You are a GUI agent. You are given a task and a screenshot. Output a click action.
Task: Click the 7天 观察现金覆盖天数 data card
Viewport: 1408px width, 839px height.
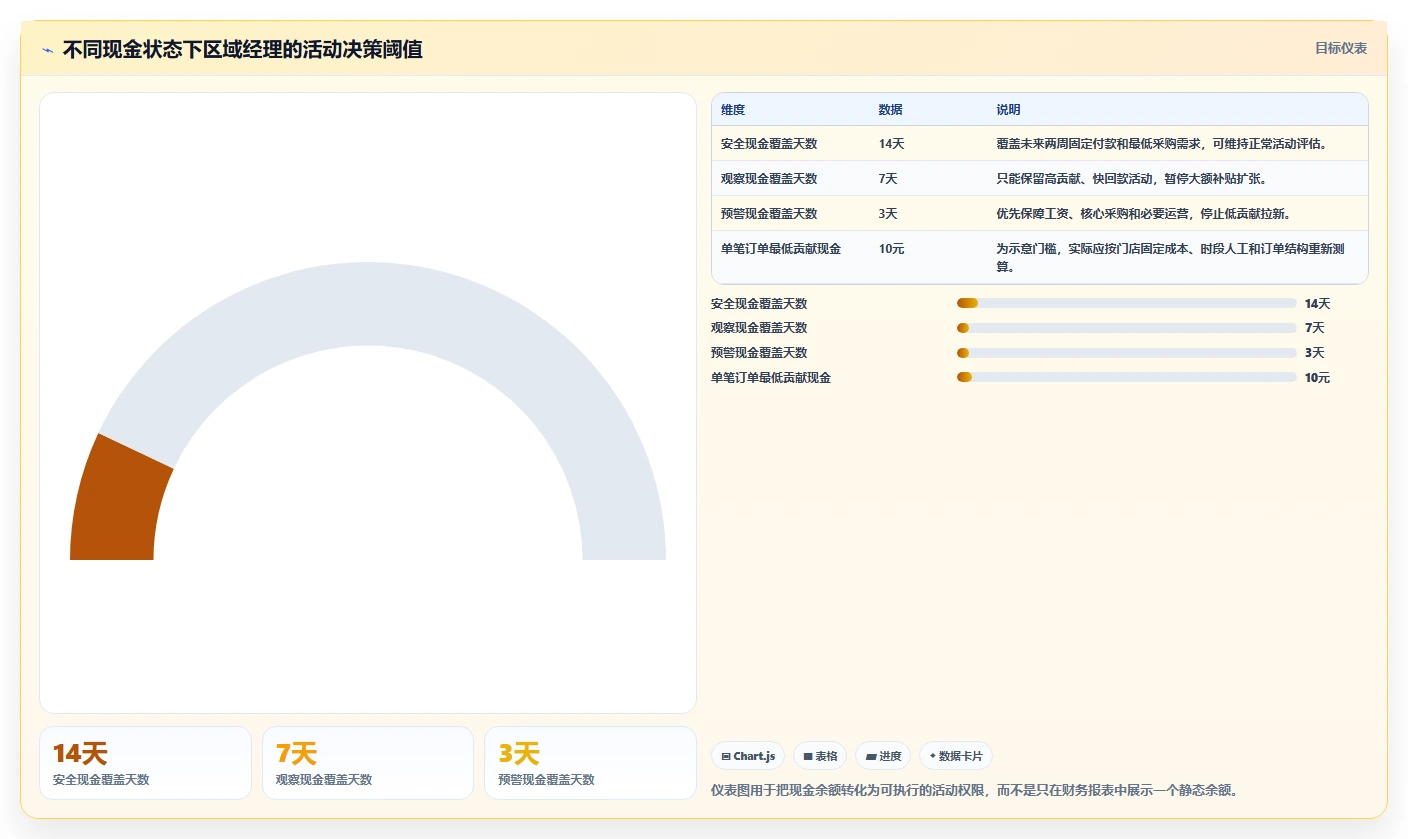368,763
